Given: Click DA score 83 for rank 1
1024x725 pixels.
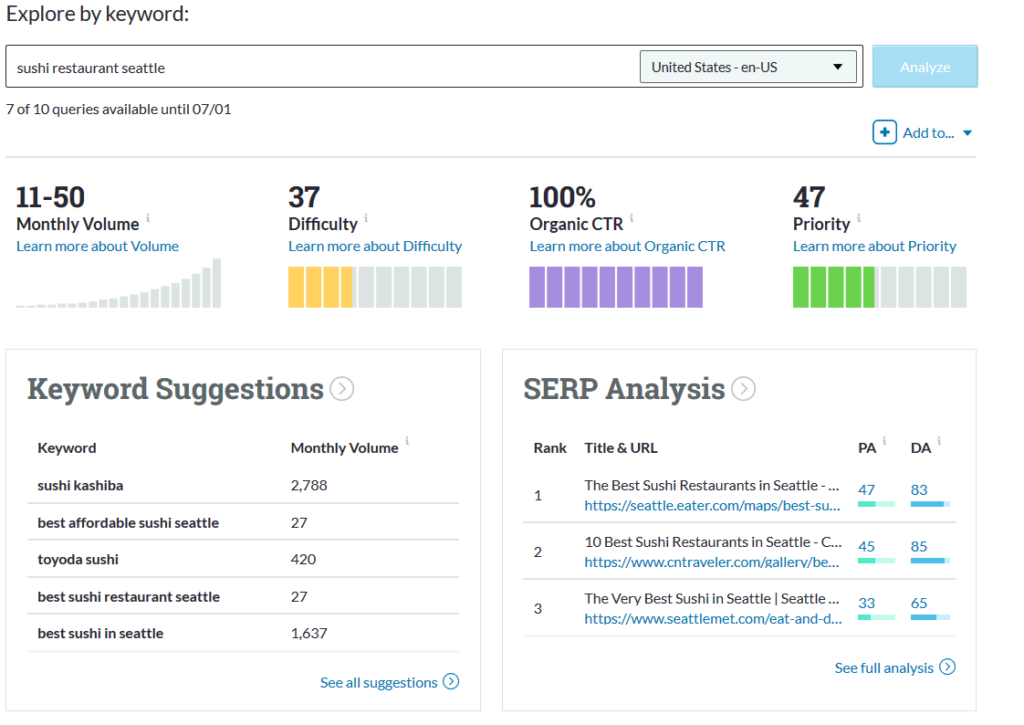Looking at the screenshot, I should [919, 490].
